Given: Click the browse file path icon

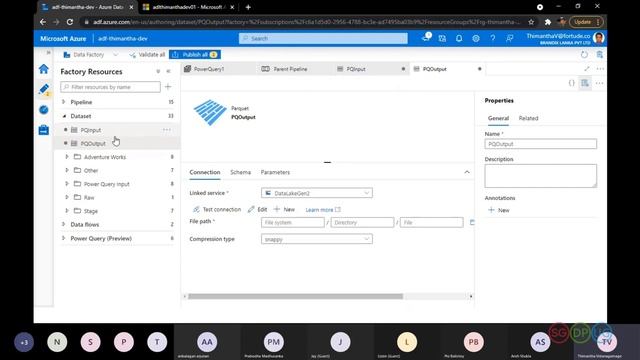Looking at the screenshot, I should (x=472, y=222).
